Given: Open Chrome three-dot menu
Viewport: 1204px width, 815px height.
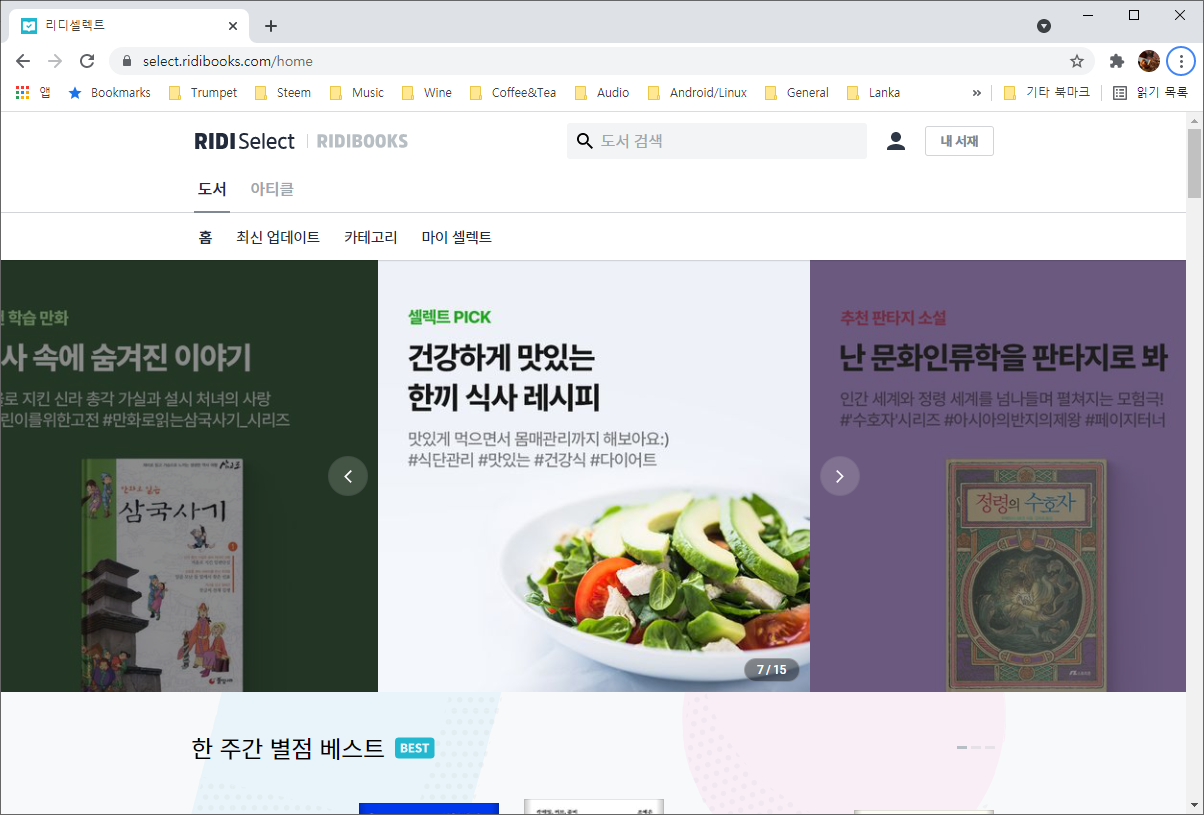Looking at the screenshot, I should pyautogui.click(x=1181, y=61).
